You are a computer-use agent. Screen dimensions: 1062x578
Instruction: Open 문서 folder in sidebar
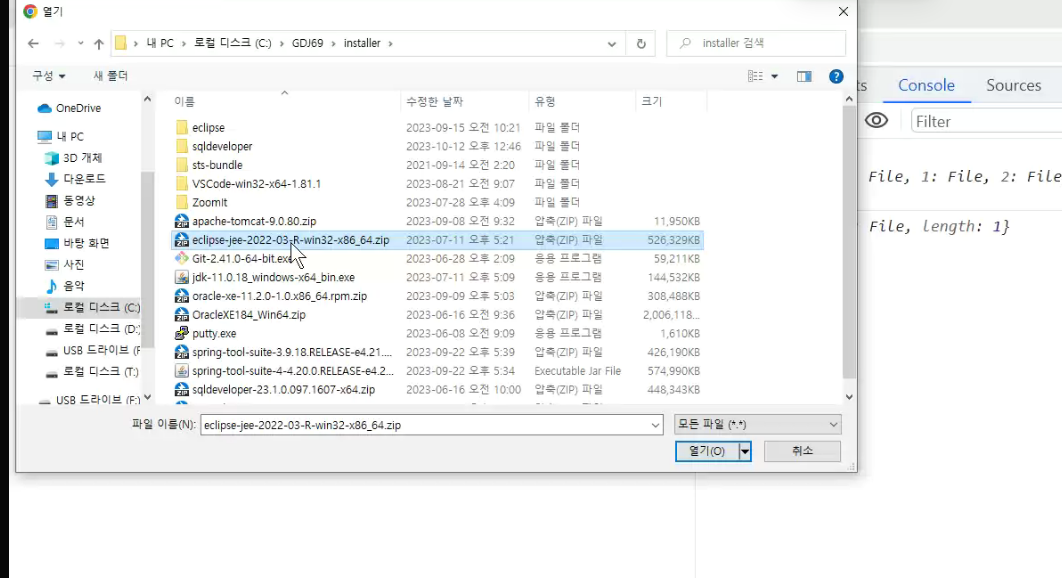point(65,222)
